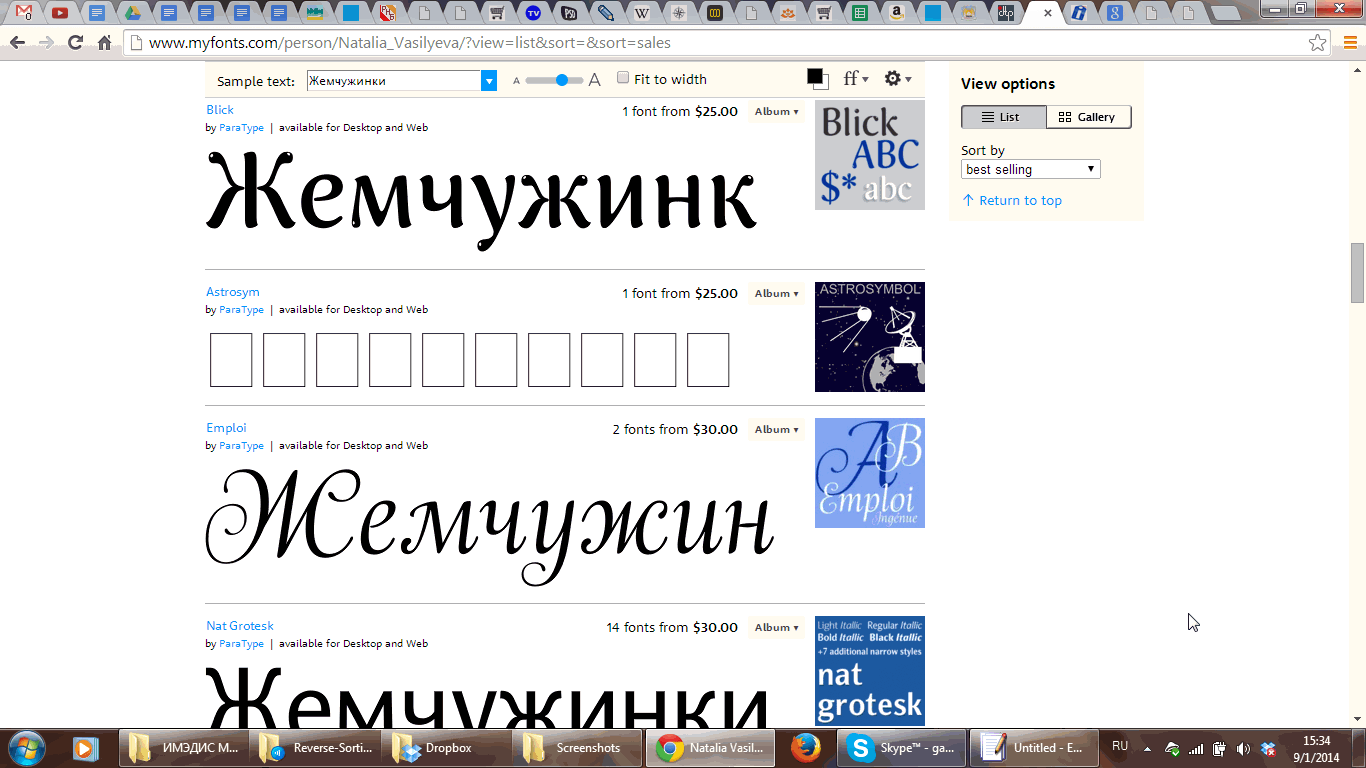Open the 'best selling' sort dropdown
Viewport: 1366px width, 768px height.
pos(1031,170)
